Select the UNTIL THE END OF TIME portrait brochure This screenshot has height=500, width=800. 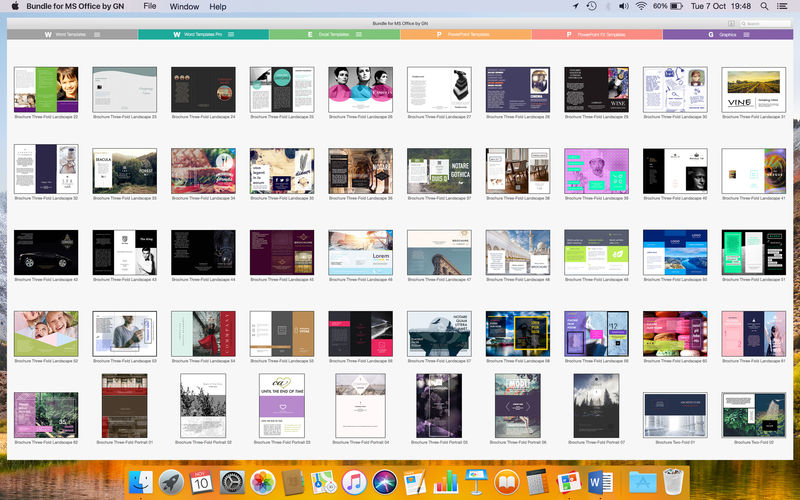click(282, 406)
